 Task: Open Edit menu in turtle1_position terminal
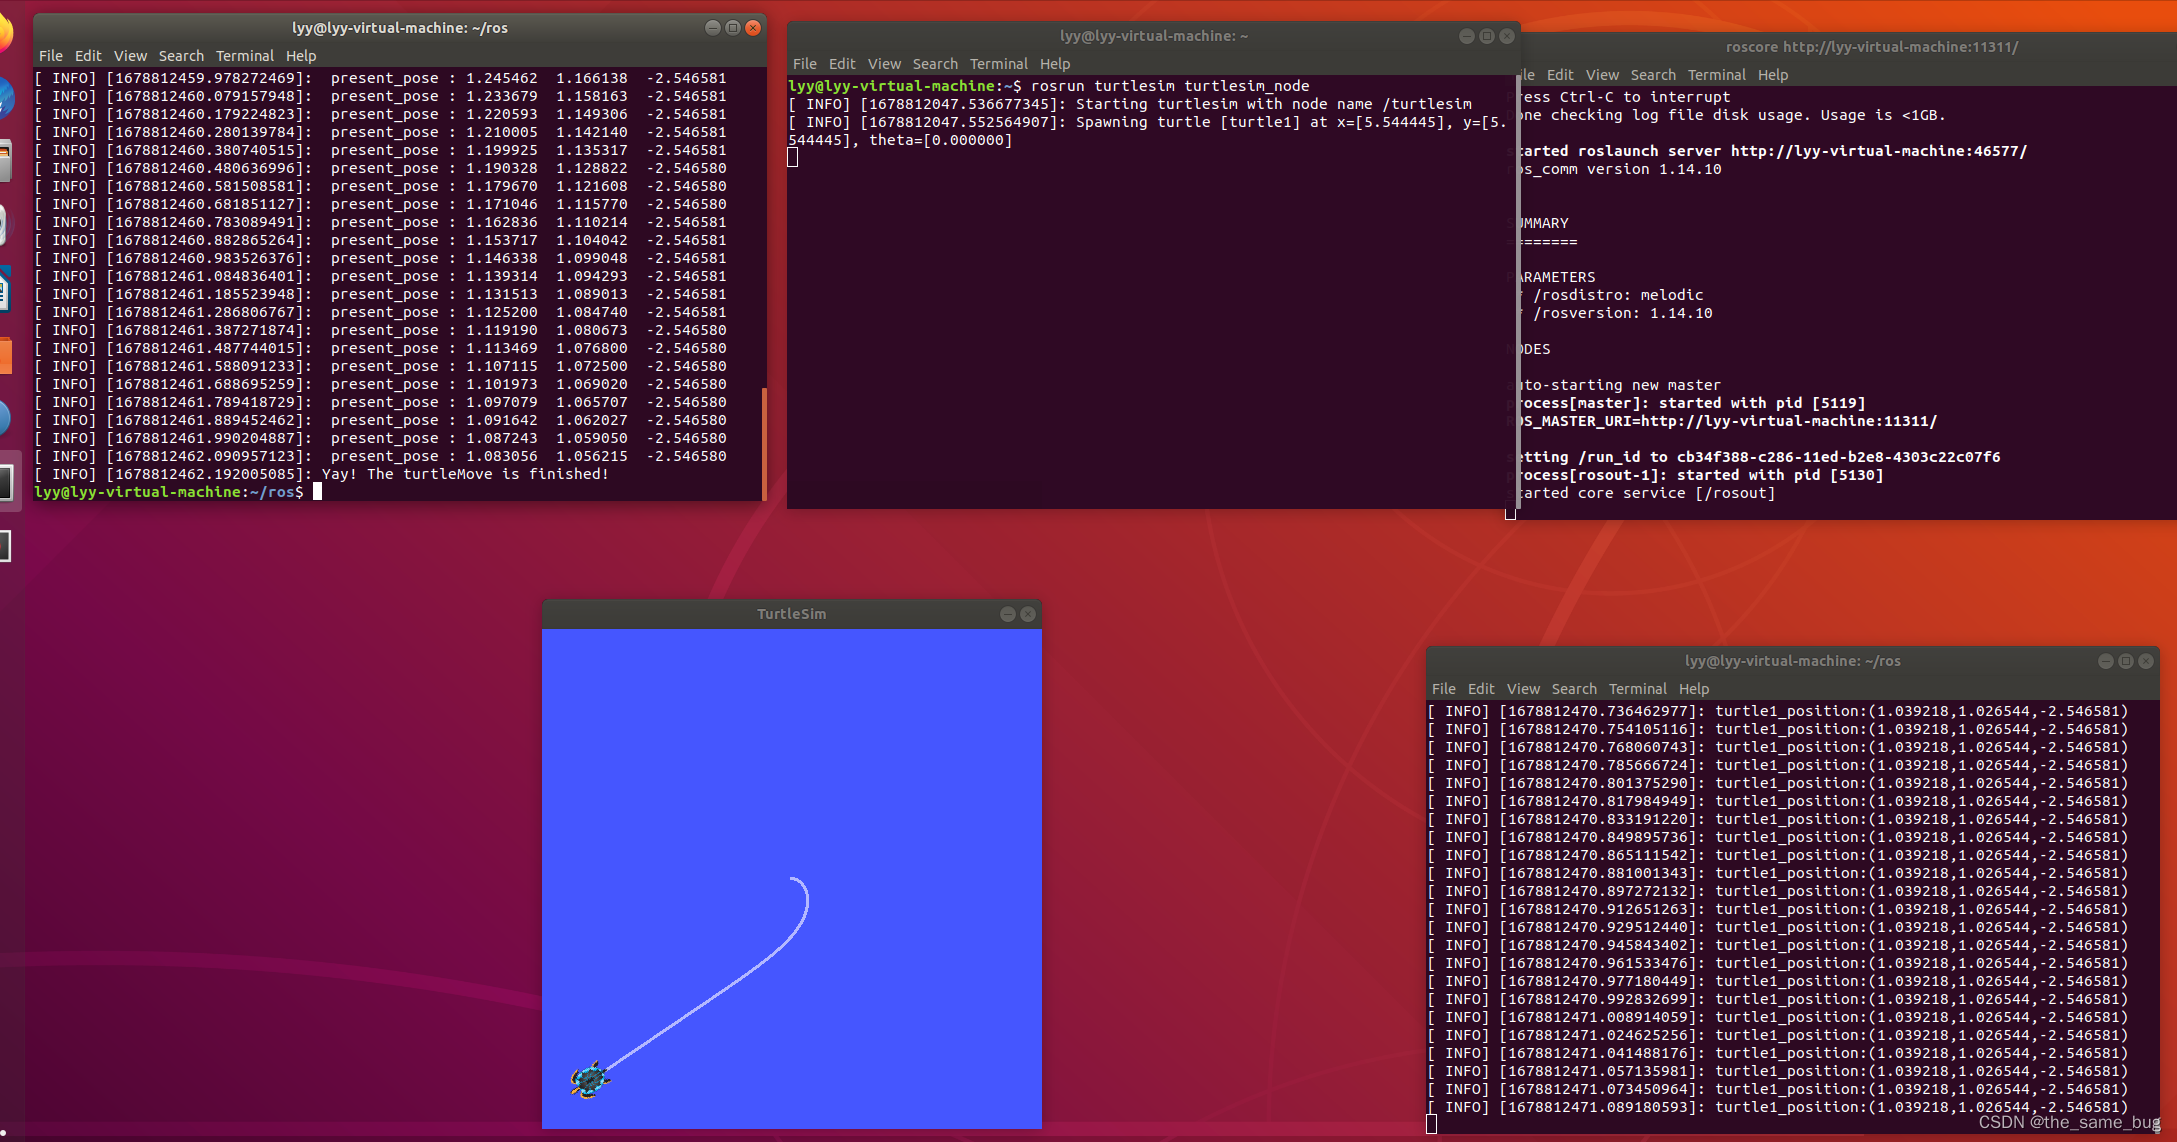tap(1480, 689)
